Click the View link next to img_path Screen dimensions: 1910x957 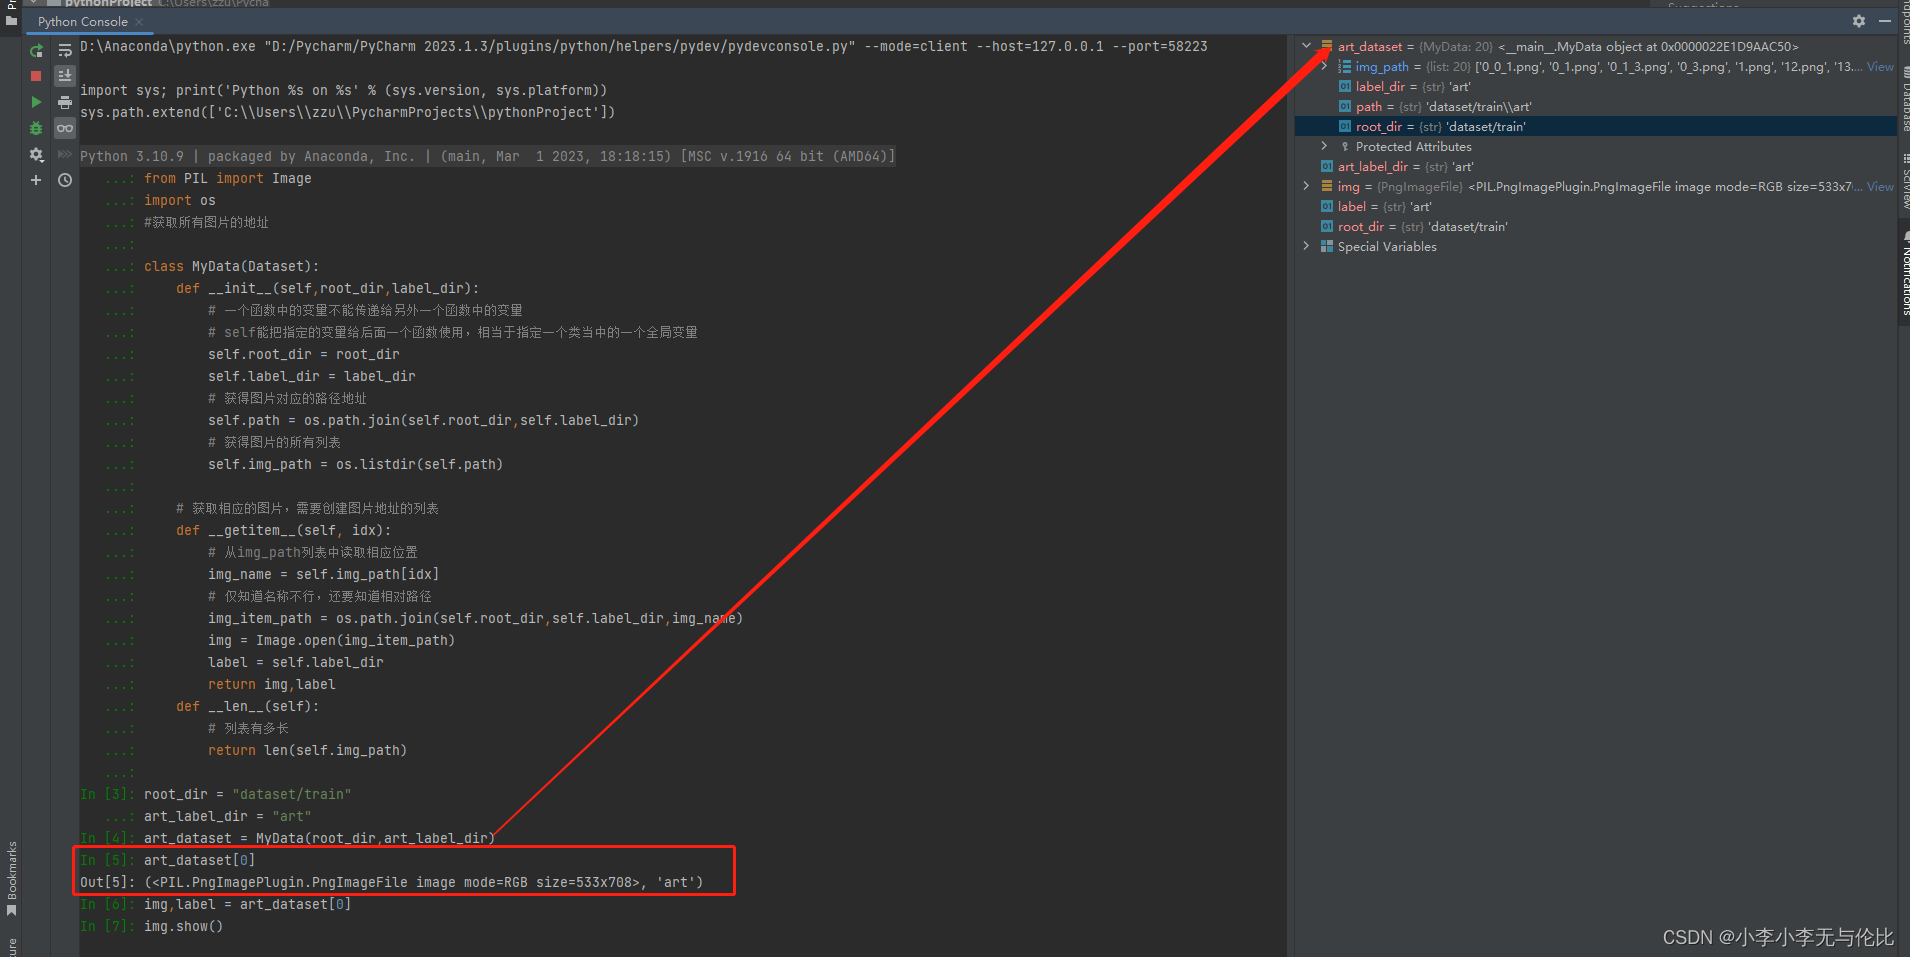click(x=1880, y=66)
